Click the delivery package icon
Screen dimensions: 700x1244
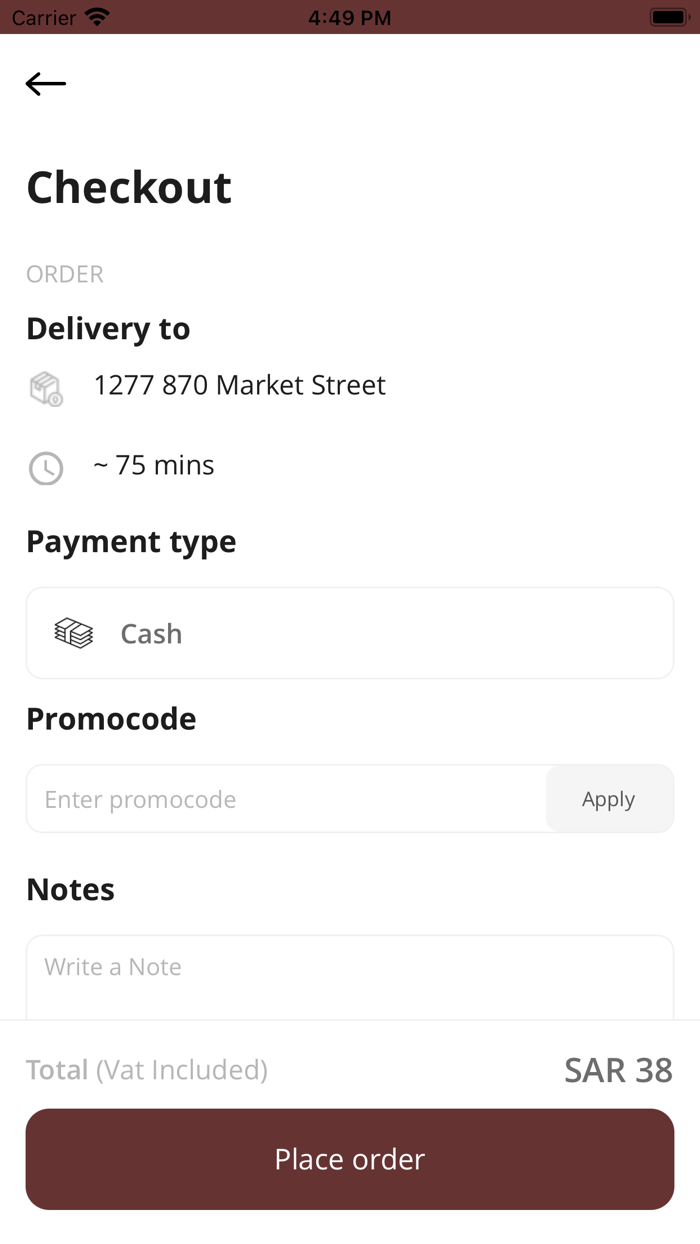46,388
